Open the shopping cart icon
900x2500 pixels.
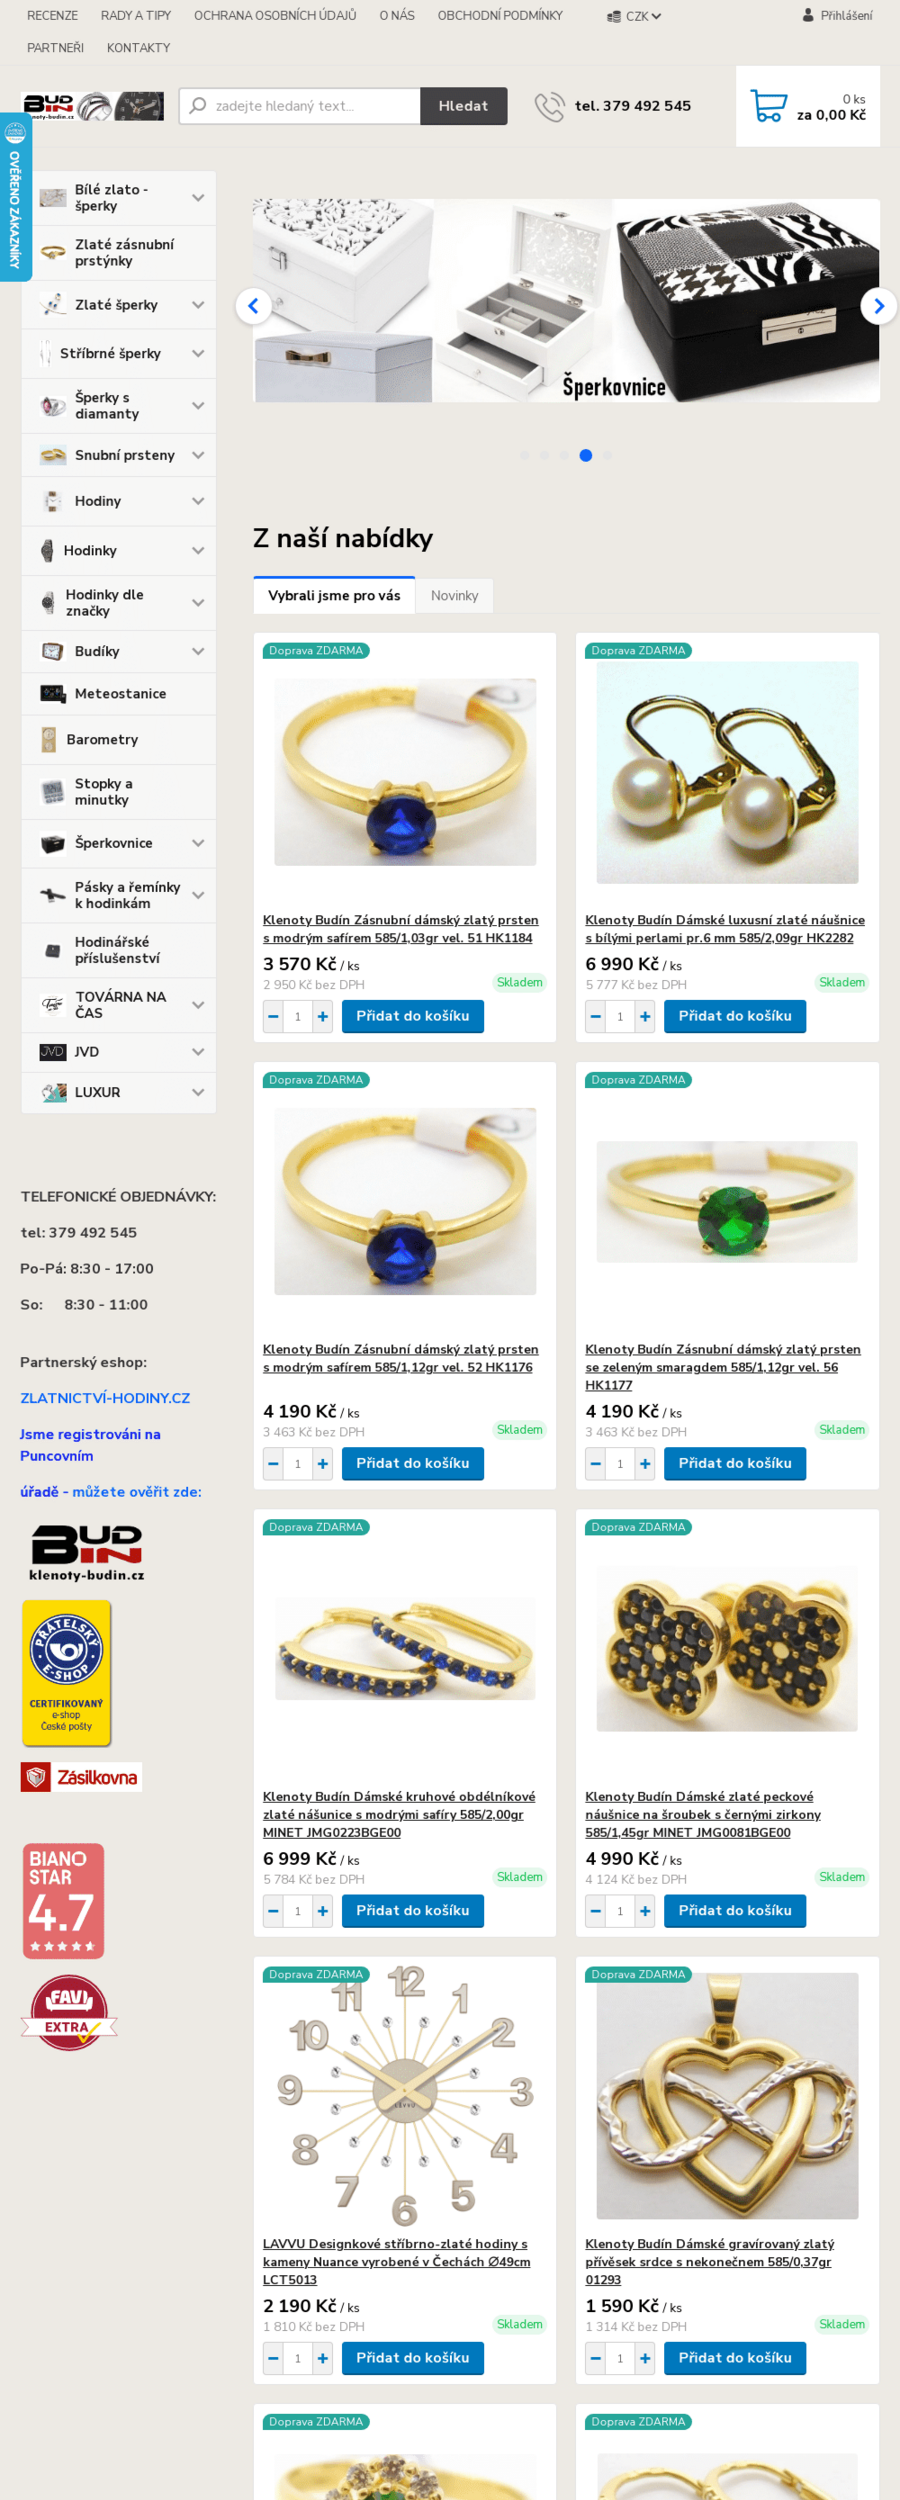[x=768, y=106]
